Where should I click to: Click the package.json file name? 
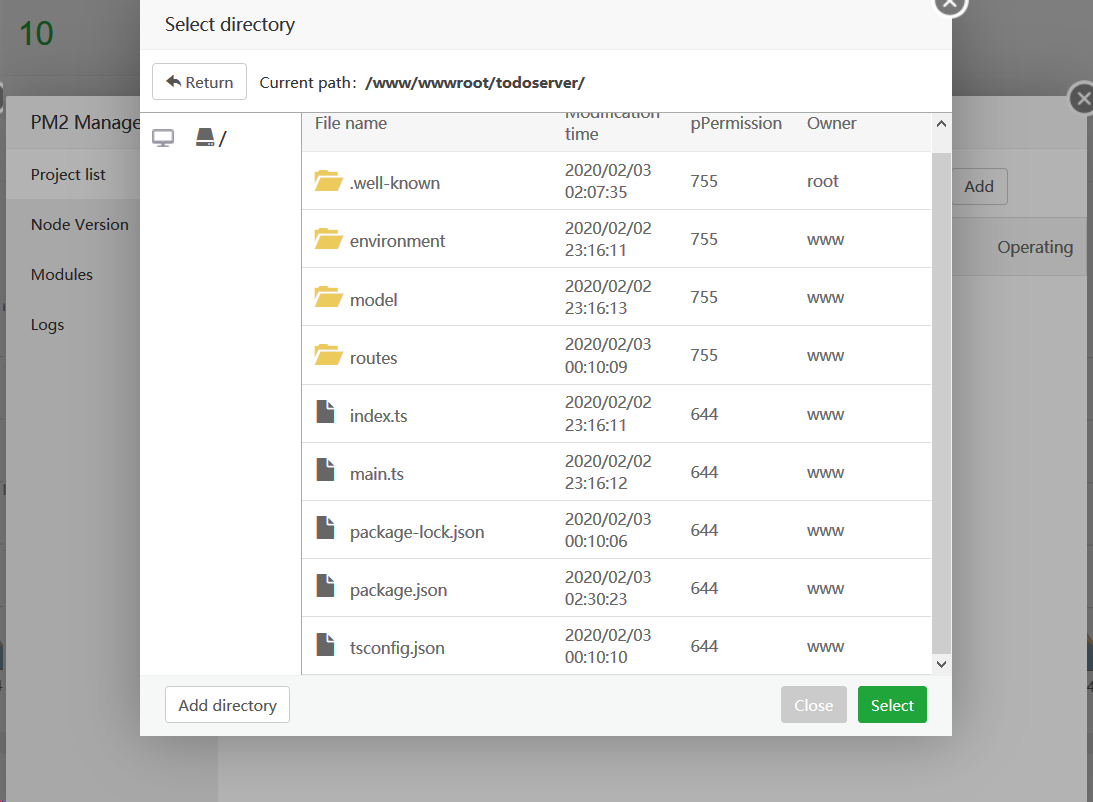click(x=398, y=590)
